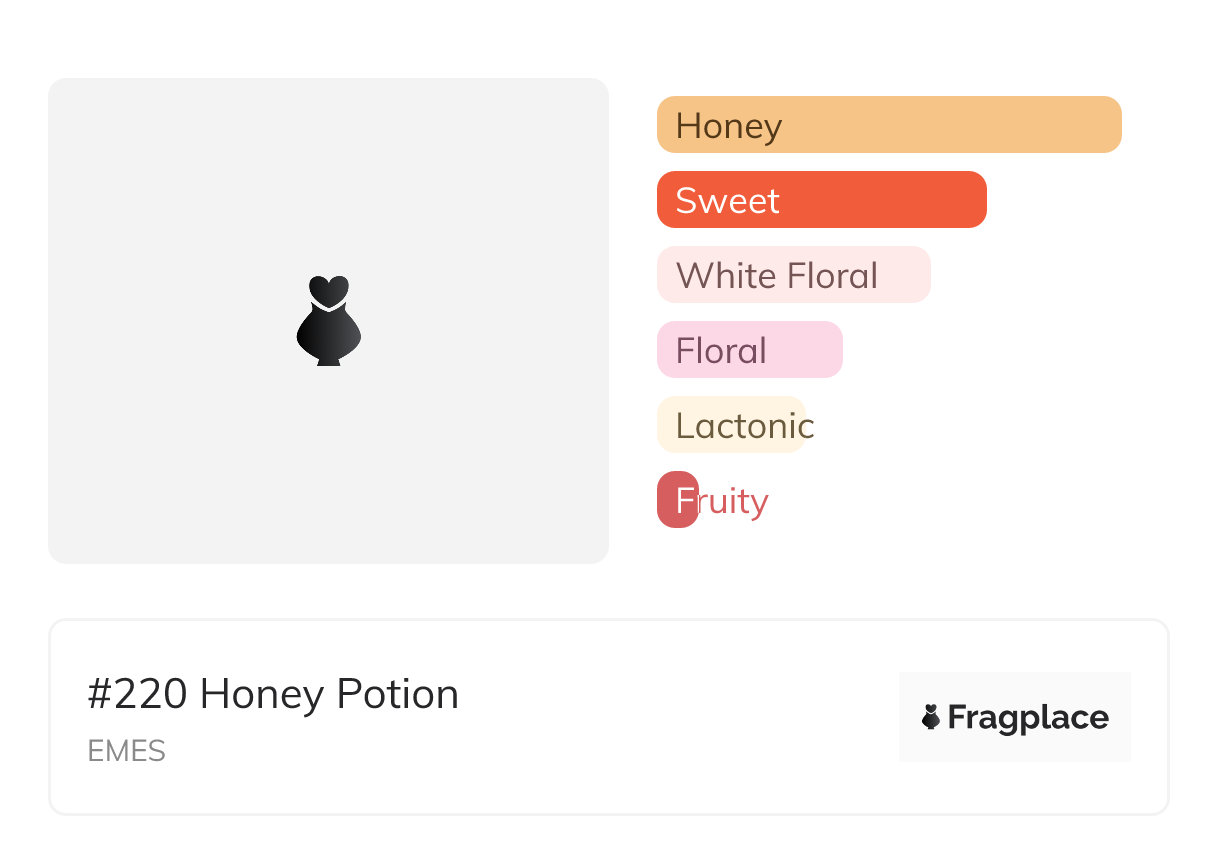
Task: Open the "#220 Honey Potion" title
Action: coord(273,694)
